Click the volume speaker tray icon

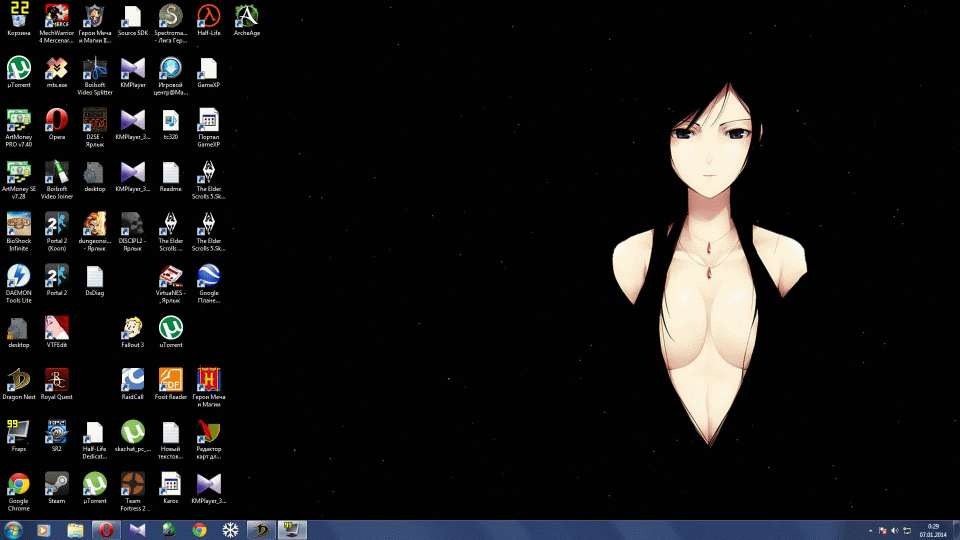coord(894,530)
